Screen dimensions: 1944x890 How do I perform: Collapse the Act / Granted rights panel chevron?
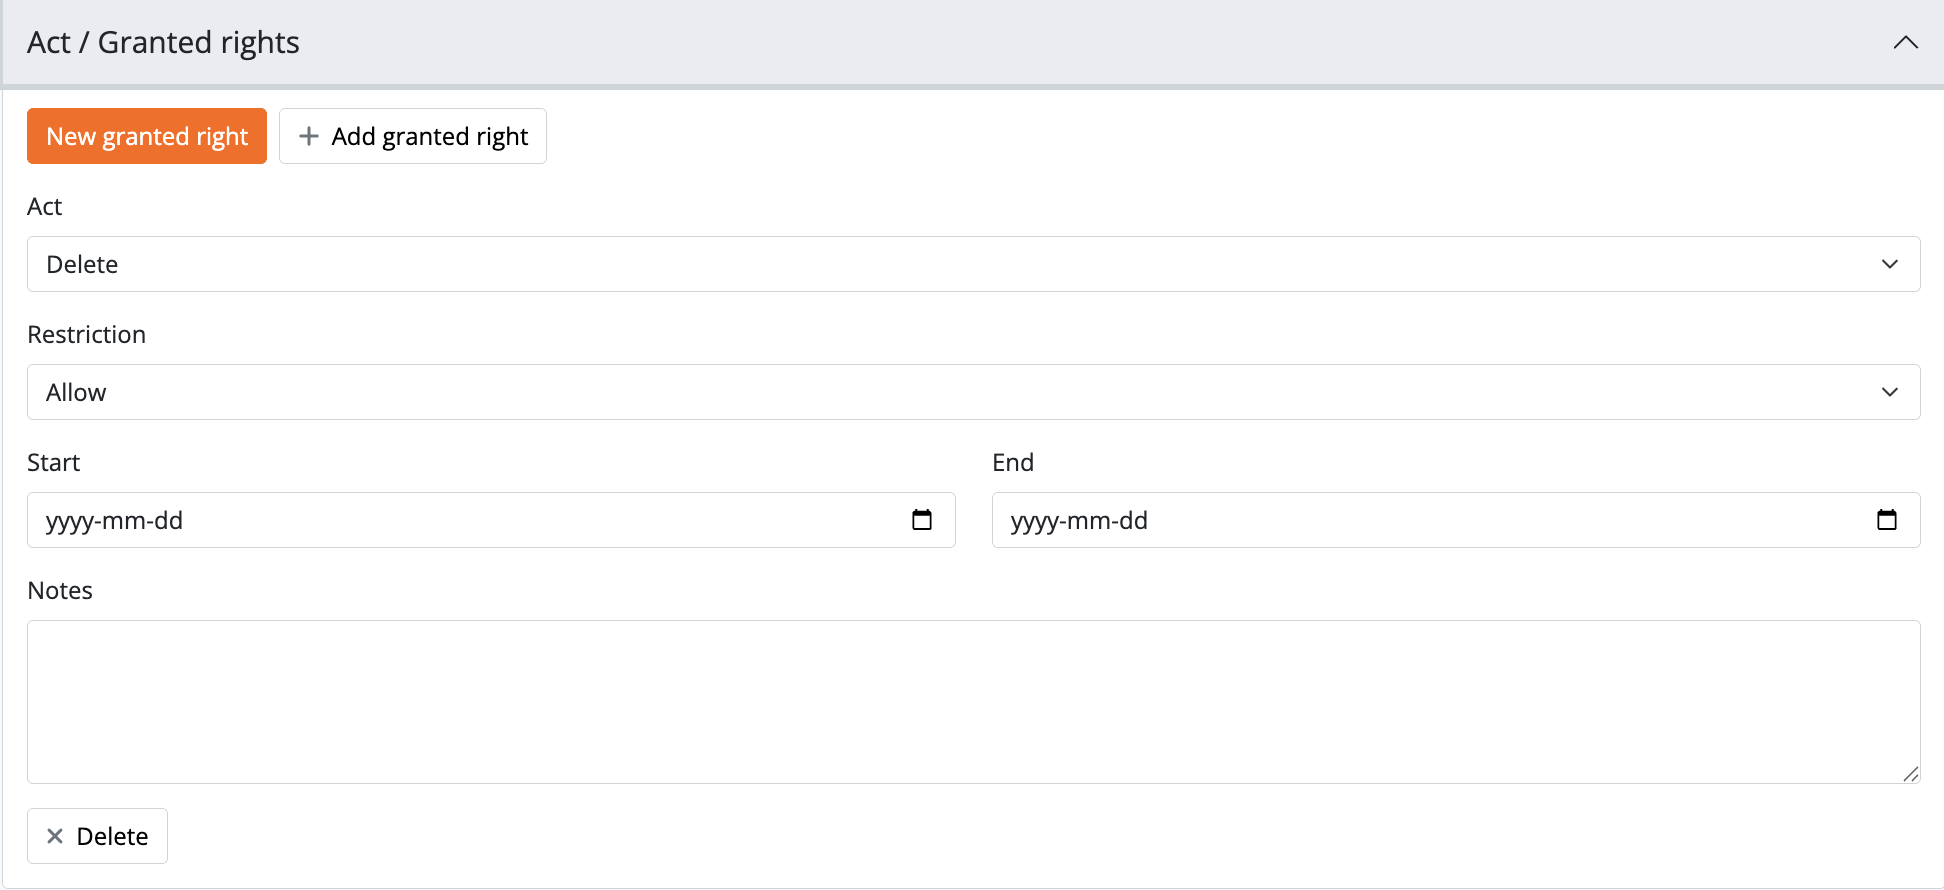point(1905,42)
